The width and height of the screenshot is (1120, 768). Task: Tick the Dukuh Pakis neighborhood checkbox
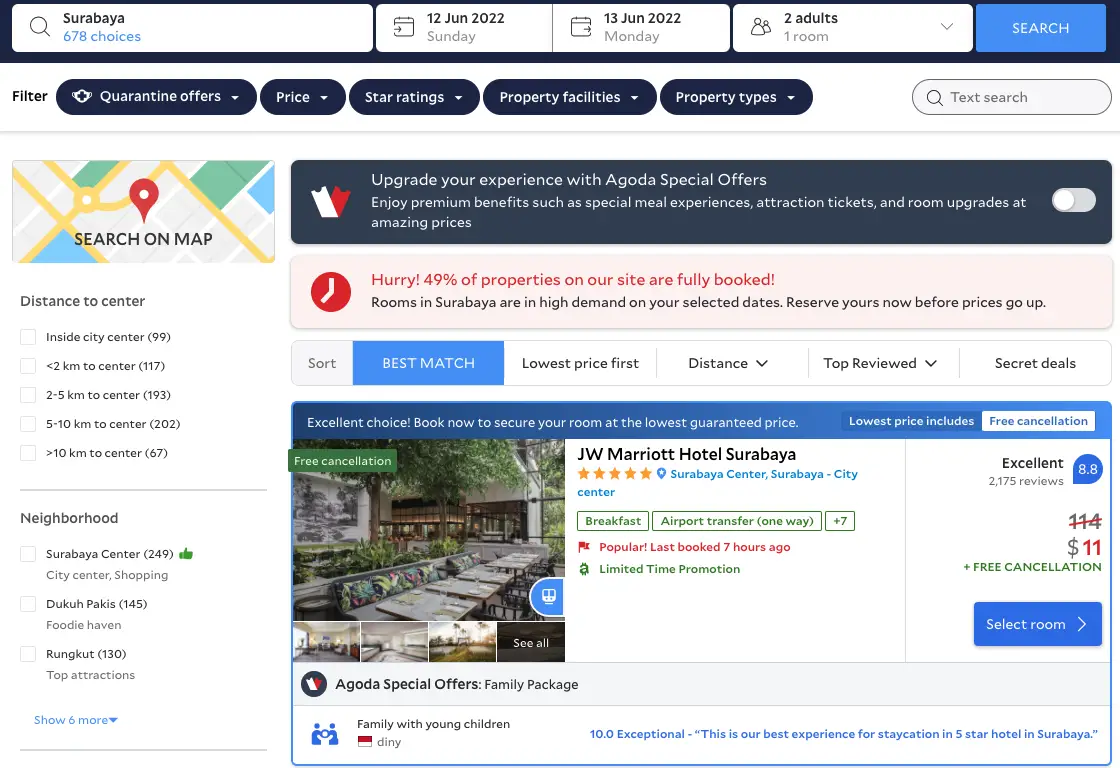click(x=28, y=604)
